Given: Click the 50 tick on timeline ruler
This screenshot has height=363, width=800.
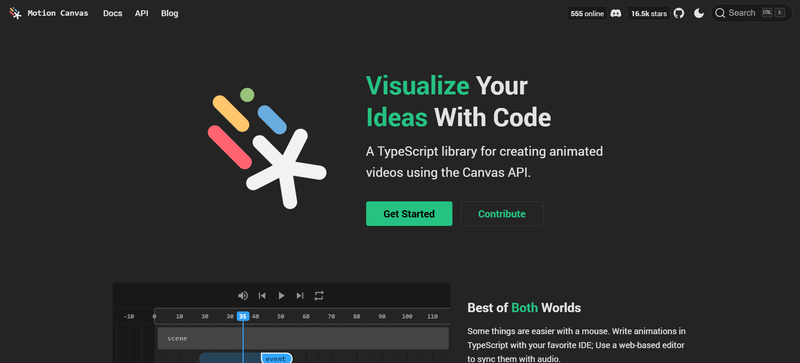Looking at the screenshot, I should [x=281, y=317].
